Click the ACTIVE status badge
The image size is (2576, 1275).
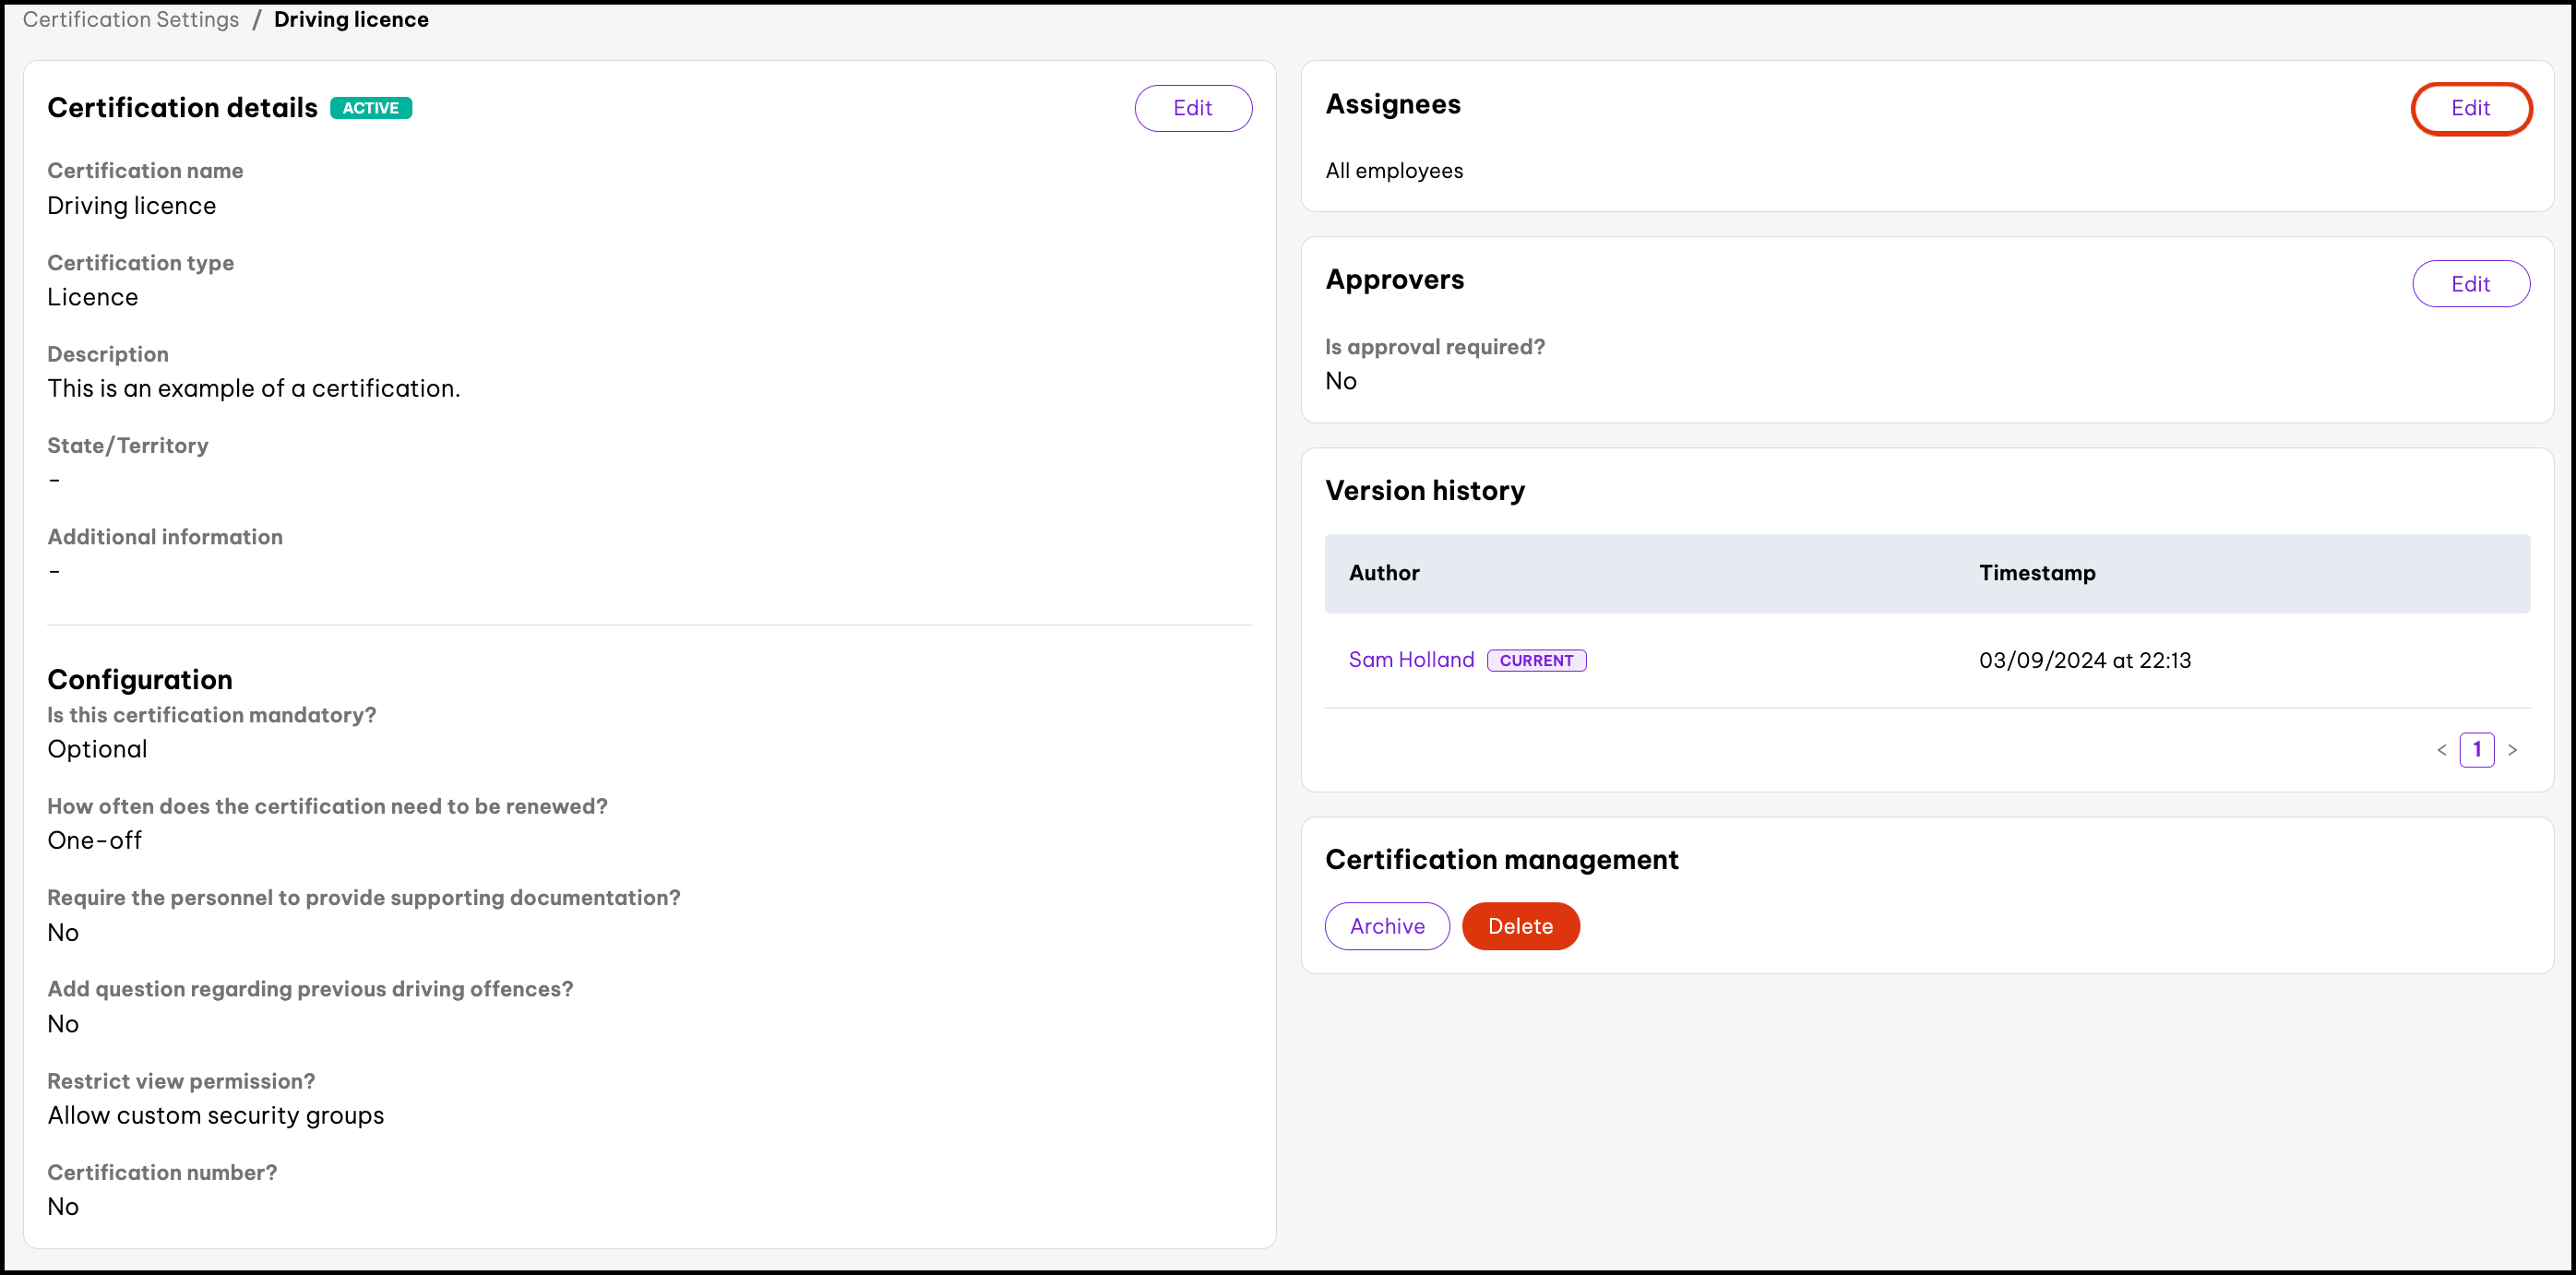coord(370,108)
